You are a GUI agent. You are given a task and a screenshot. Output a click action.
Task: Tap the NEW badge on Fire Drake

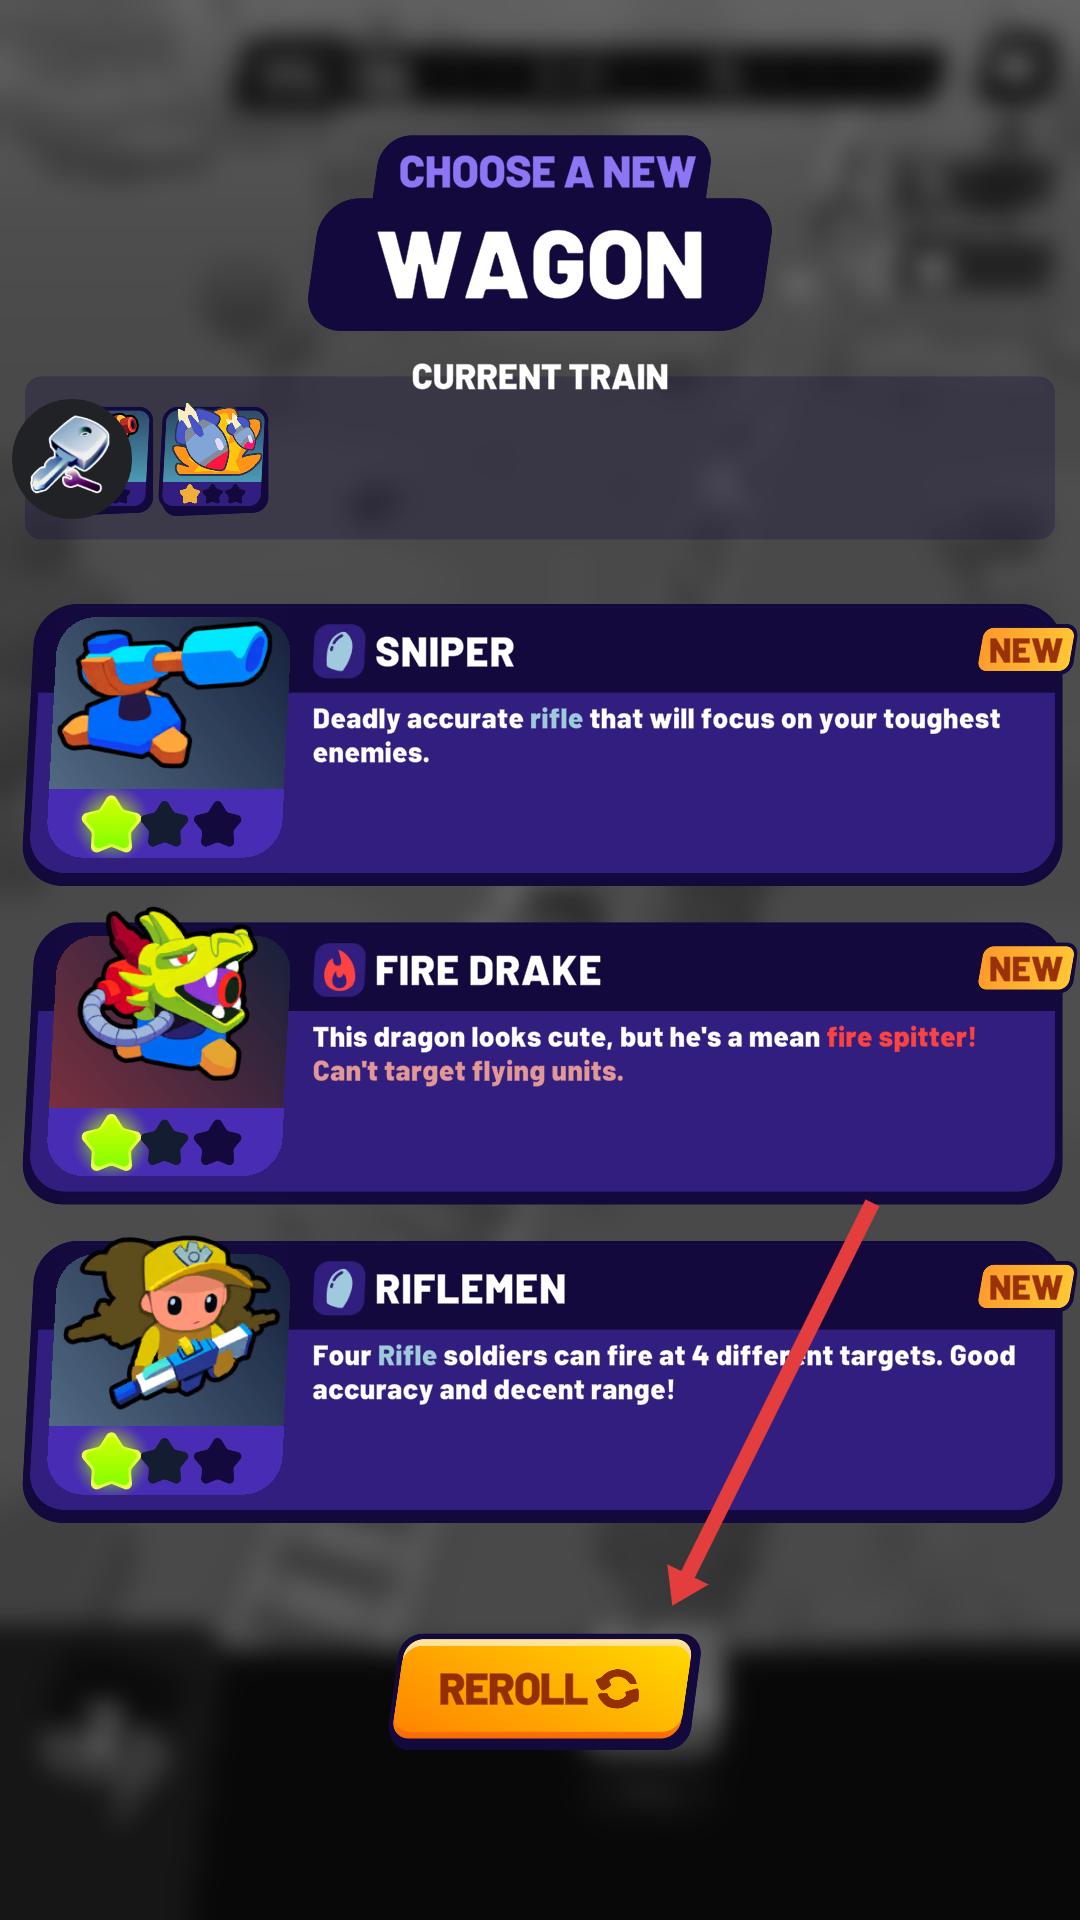click(x=1025, y=969)
